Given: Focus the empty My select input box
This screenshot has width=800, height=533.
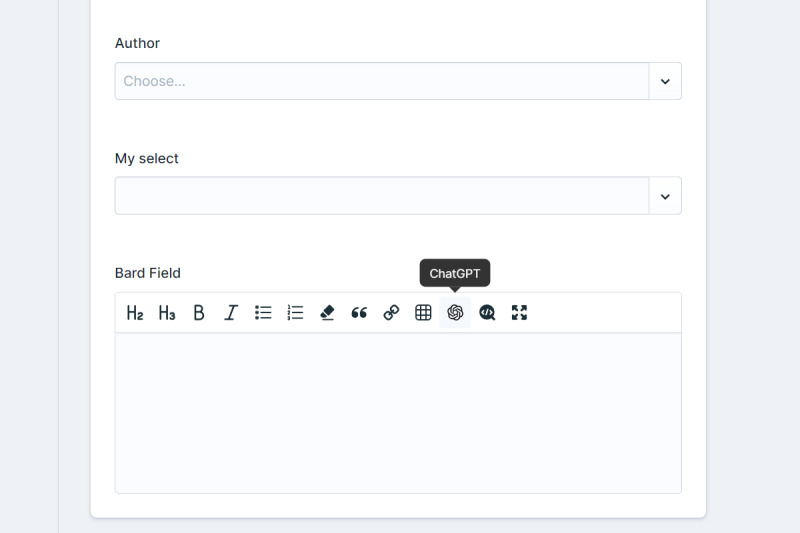Looking at the screenshot, I should click(381, 196).
